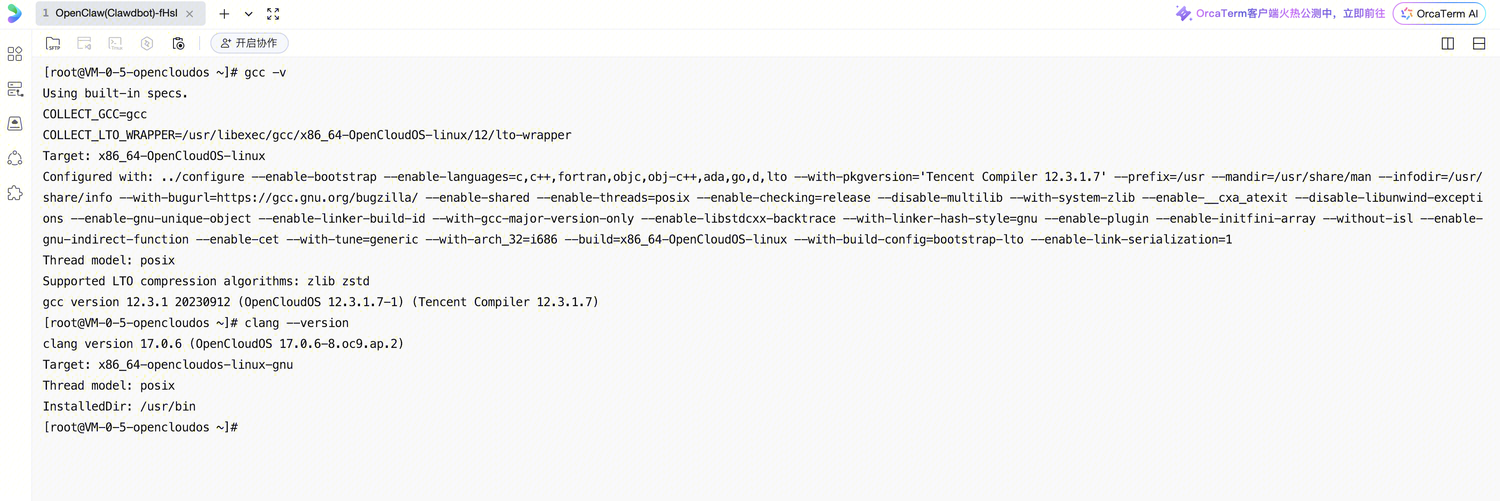Open the server list sidebar icon
Screen dimensions: 1500x501
point(15,89)
